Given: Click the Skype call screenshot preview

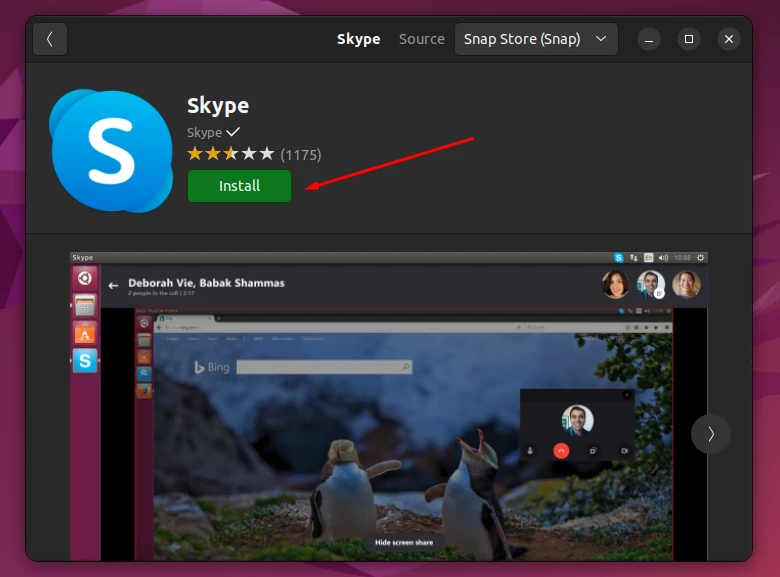Looking at the screenshot, I should pyautogui.click(x=389, y=406).
